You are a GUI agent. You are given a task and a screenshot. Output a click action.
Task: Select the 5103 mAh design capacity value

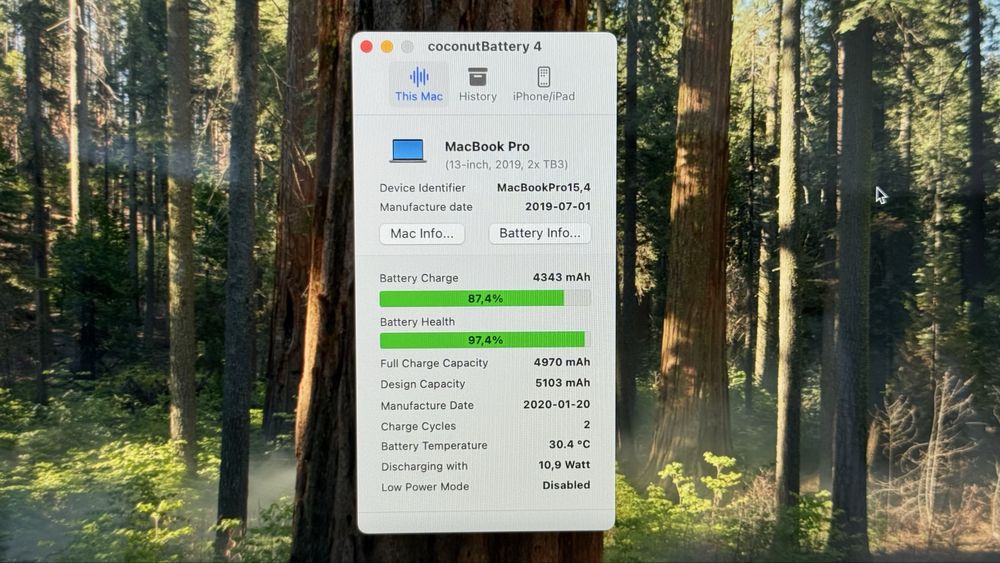pyautogui.click(x=562, y=383)
